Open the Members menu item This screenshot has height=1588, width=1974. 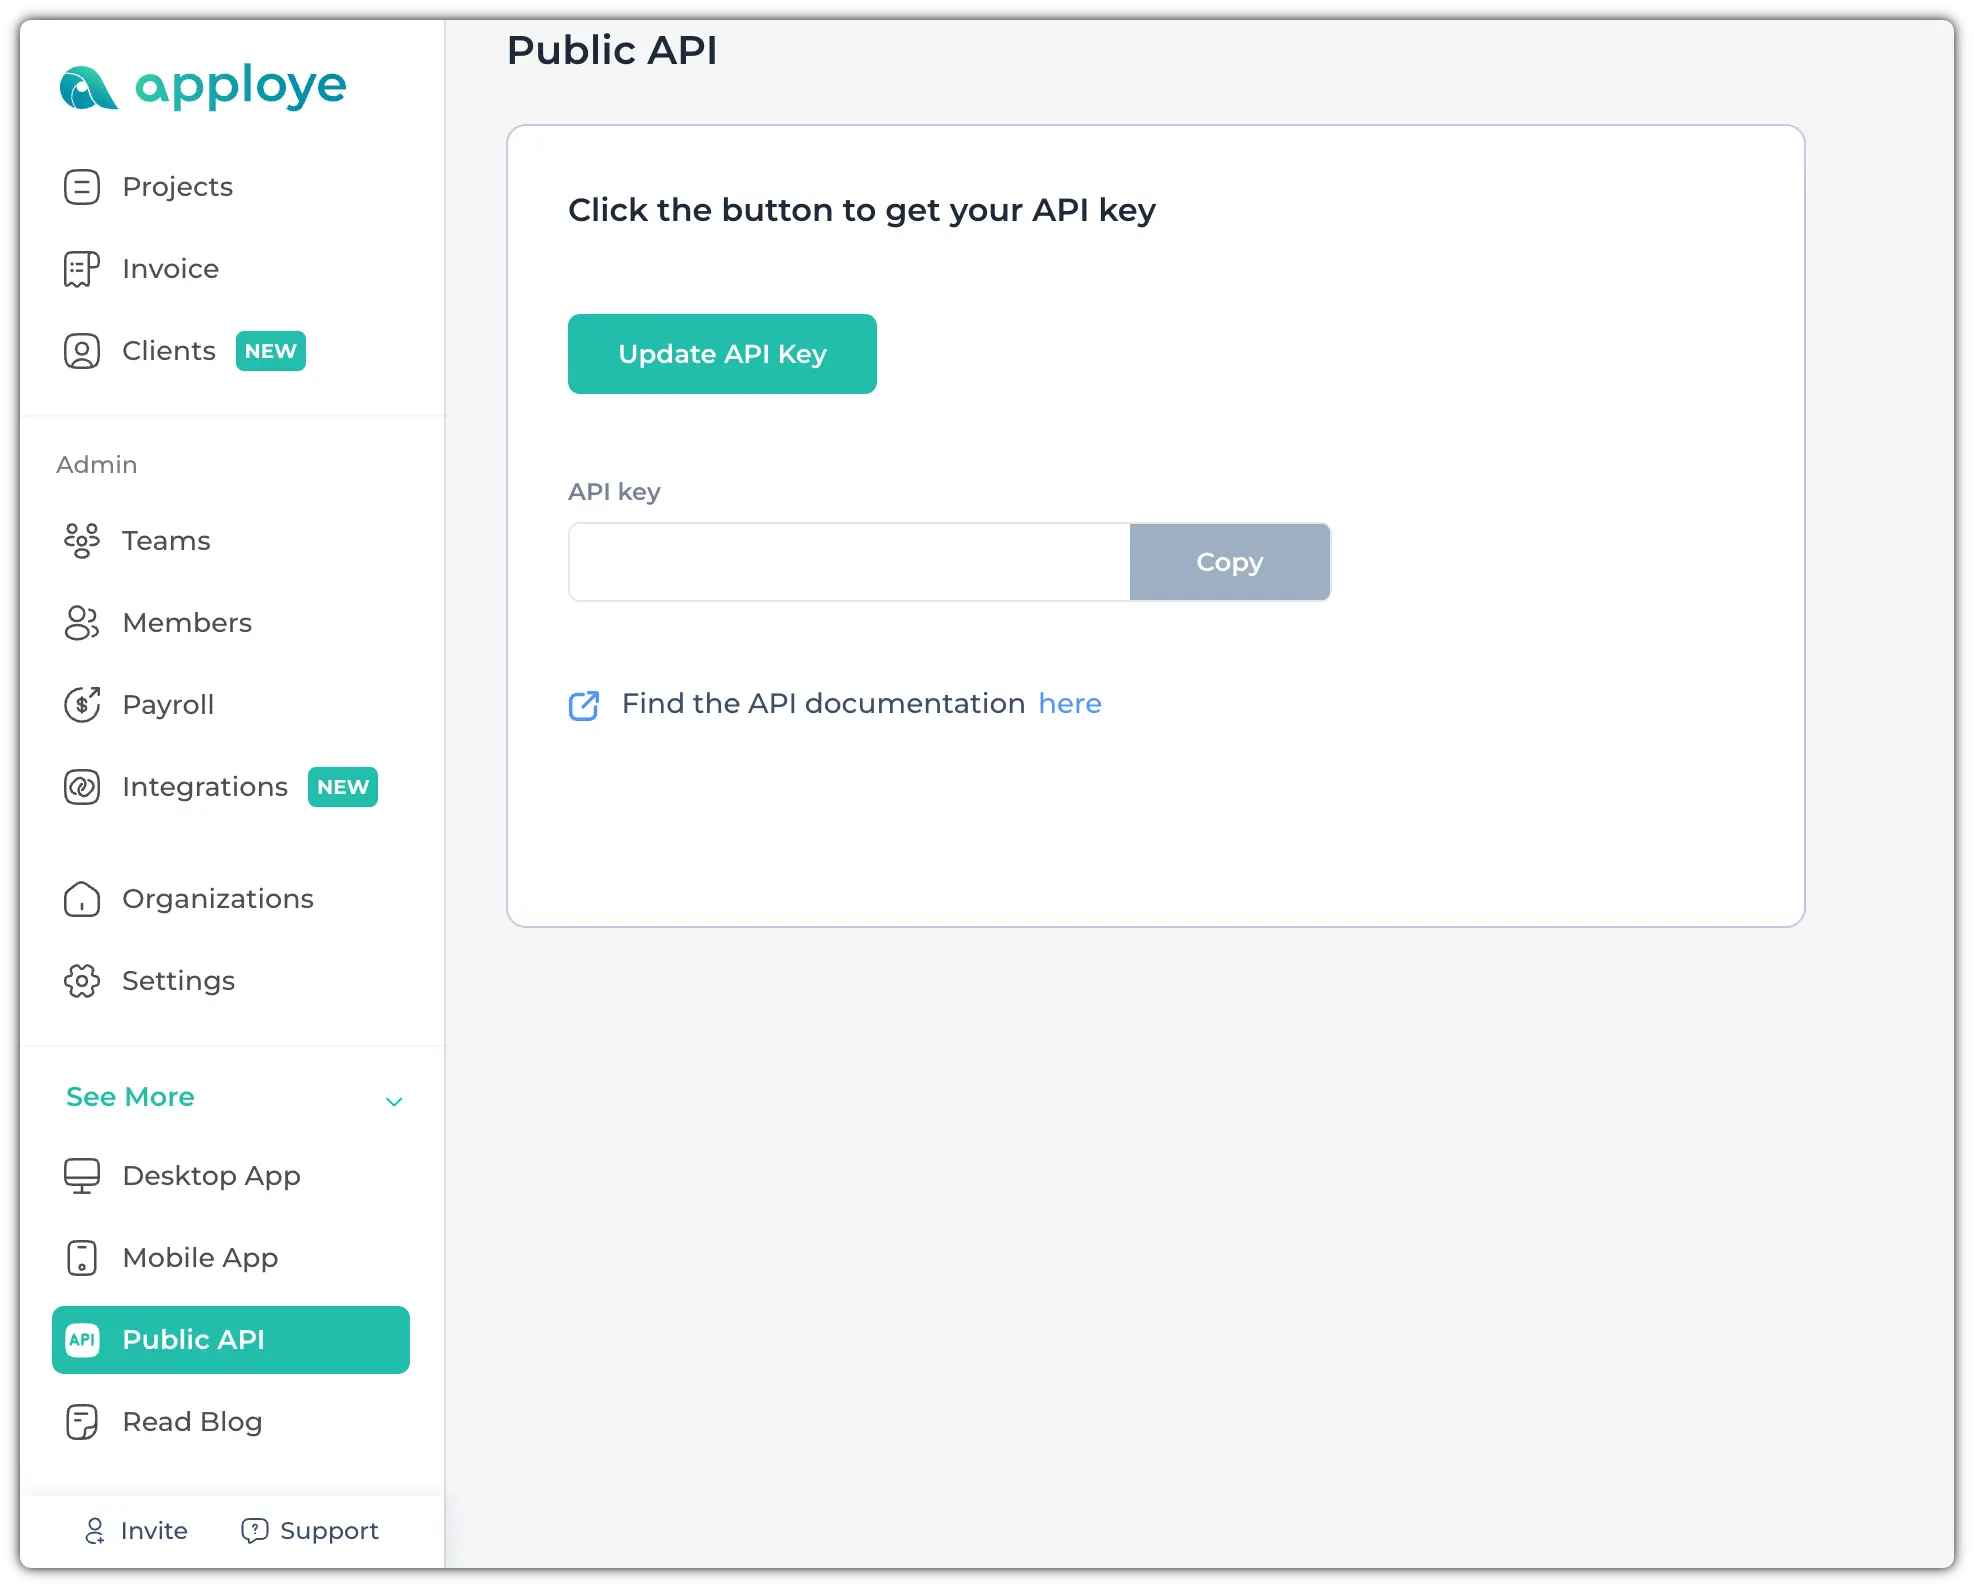[x=187, y=623]
